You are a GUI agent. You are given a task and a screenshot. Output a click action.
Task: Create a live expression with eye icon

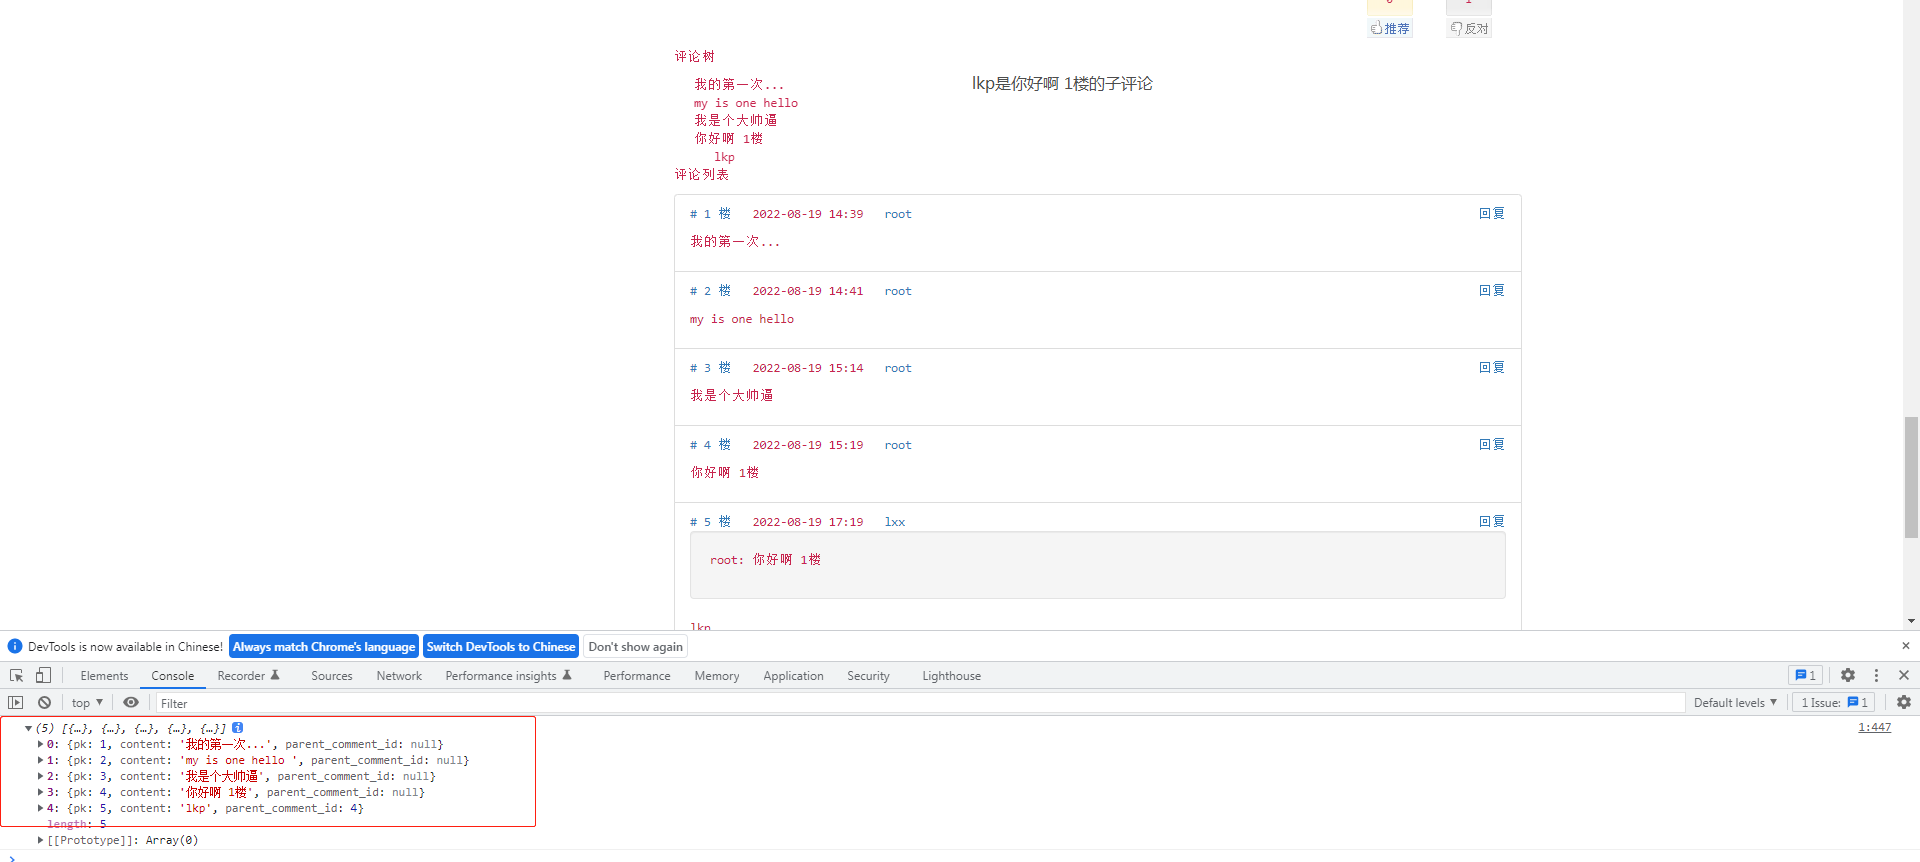click(x=131, y=703)
